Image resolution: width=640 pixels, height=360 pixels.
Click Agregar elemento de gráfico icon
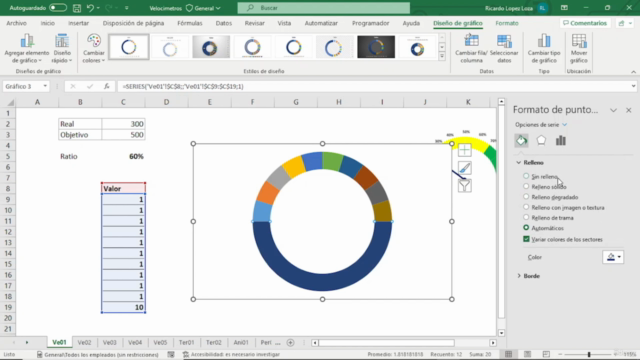pos(27,41)
